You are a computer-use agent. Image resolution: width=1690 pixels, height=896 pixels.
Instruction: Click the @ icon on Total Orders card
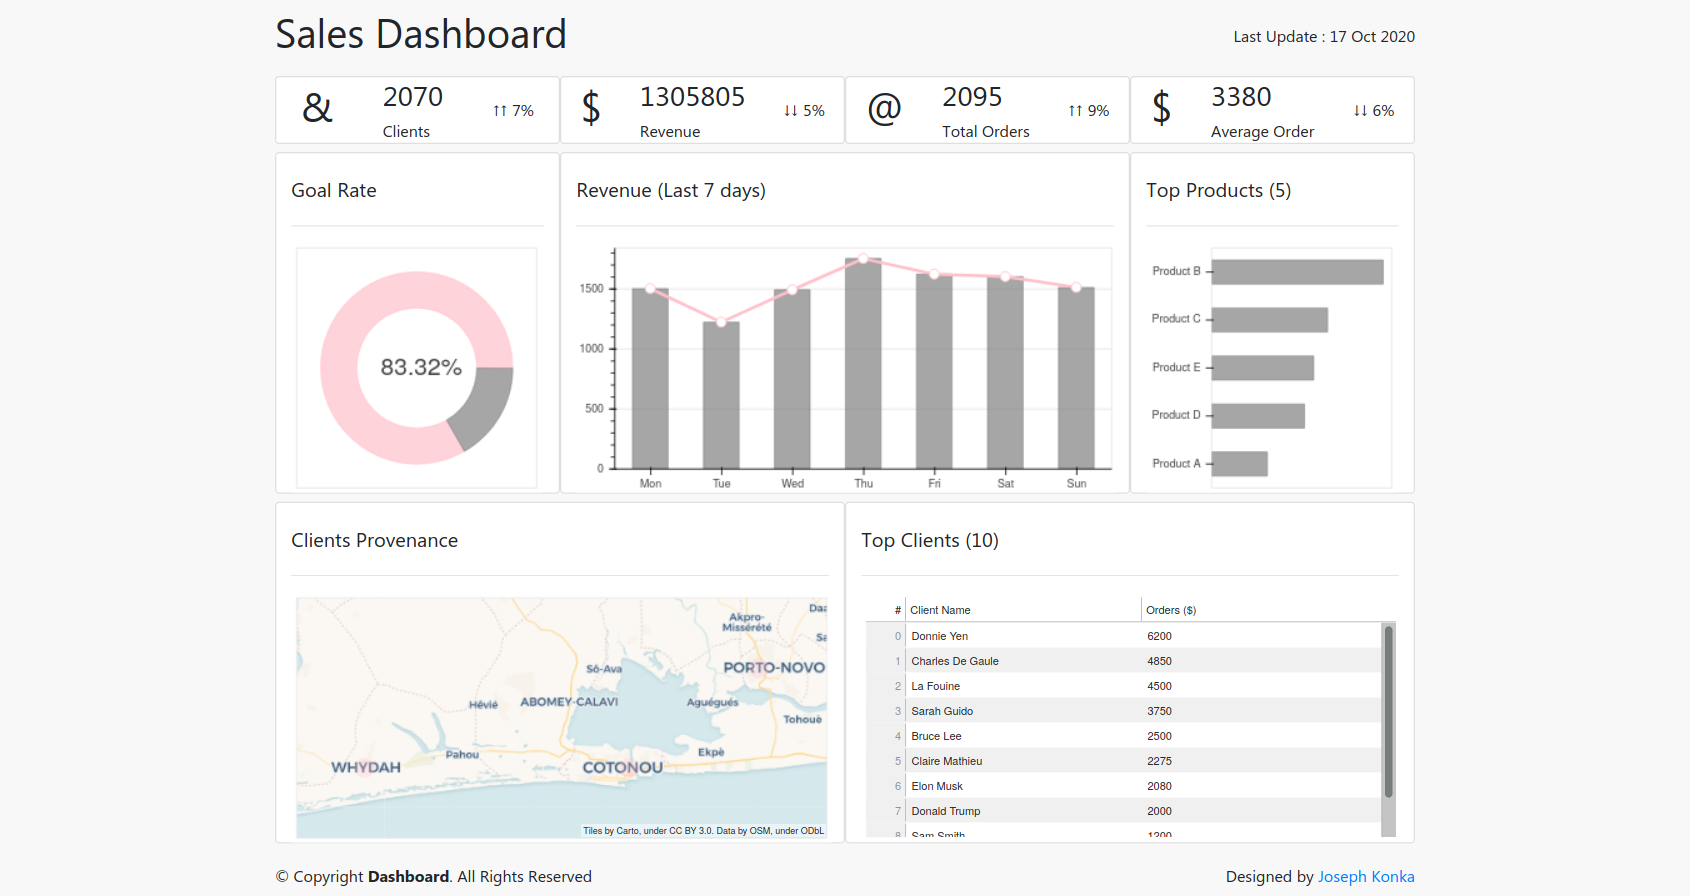pos(884,108)
